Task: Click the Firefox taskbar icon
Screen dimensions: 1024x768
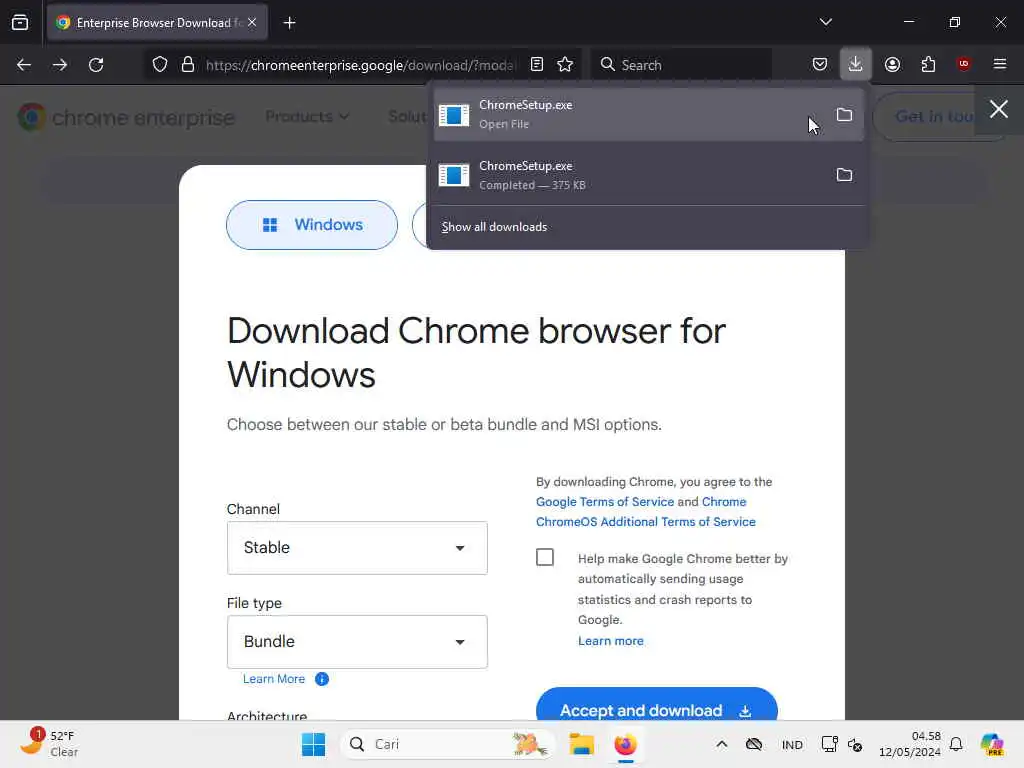Action: 626,744
